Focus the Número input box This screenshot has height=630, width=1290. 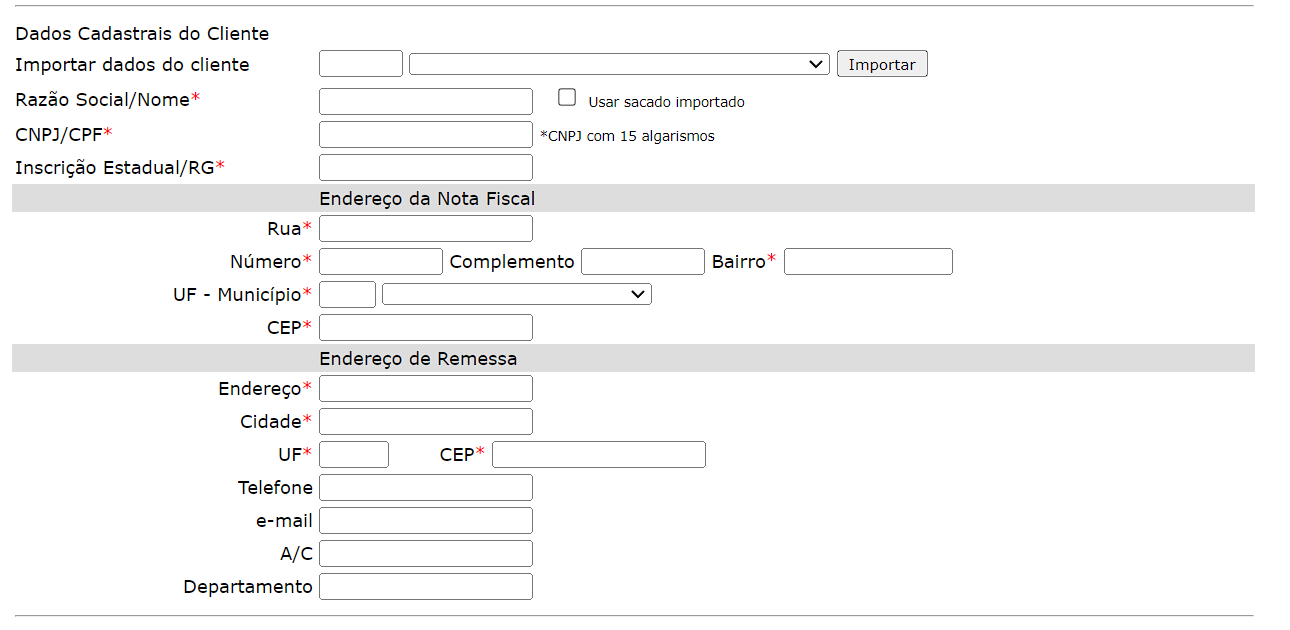[x=380, y=262]
